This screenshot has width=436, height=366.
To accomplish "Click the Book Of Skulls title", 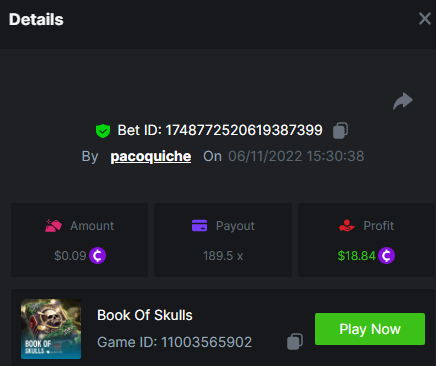I will coord(145,315).
